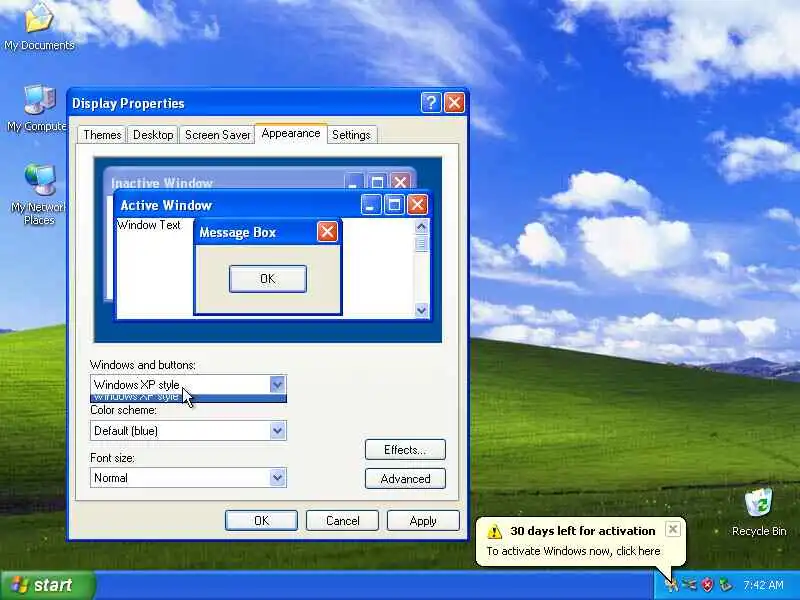Open the Start menu
The height and width of the screenshot is (600, 800).
[47, 585]
